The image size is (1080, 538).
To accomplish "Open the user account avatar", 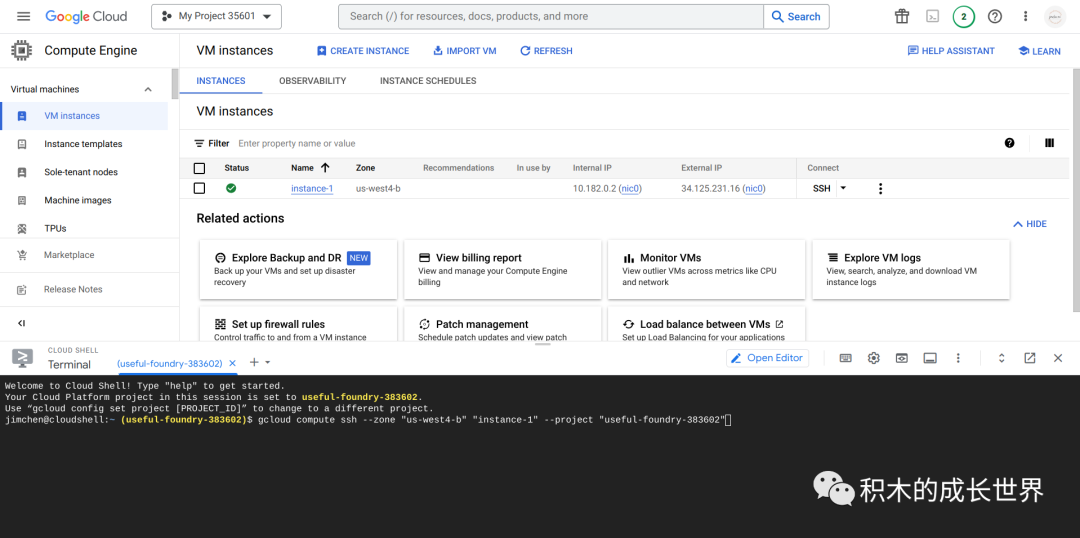I will tap(1055, 17).
